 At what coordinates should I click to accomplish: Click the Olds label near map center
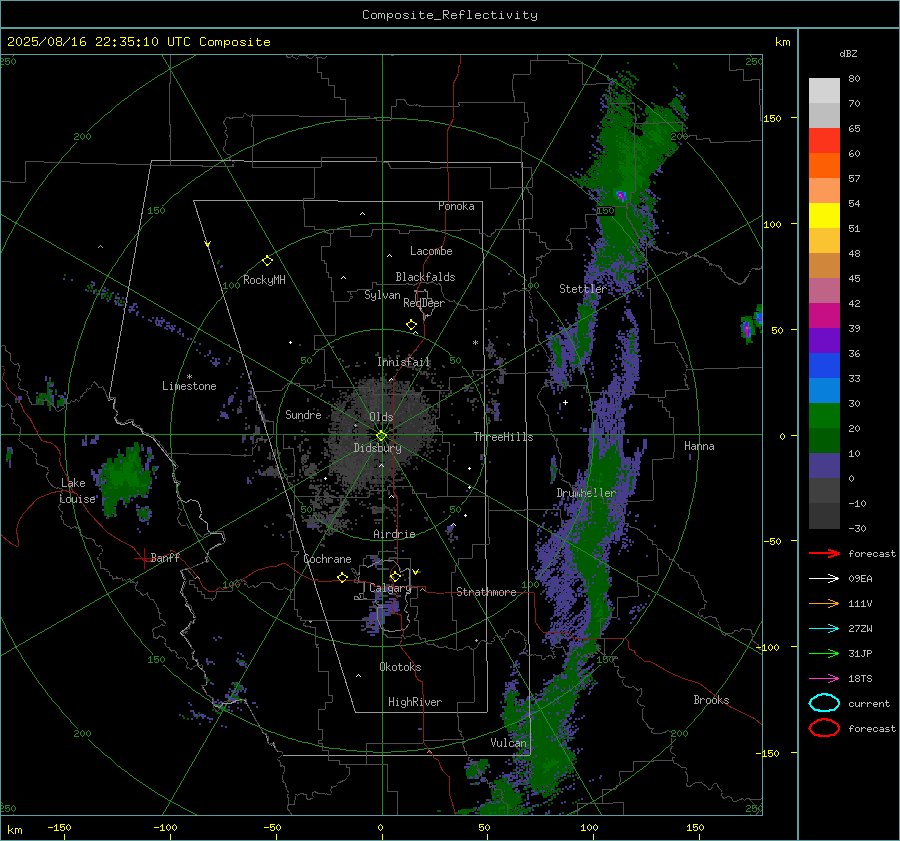pos(381,417)
